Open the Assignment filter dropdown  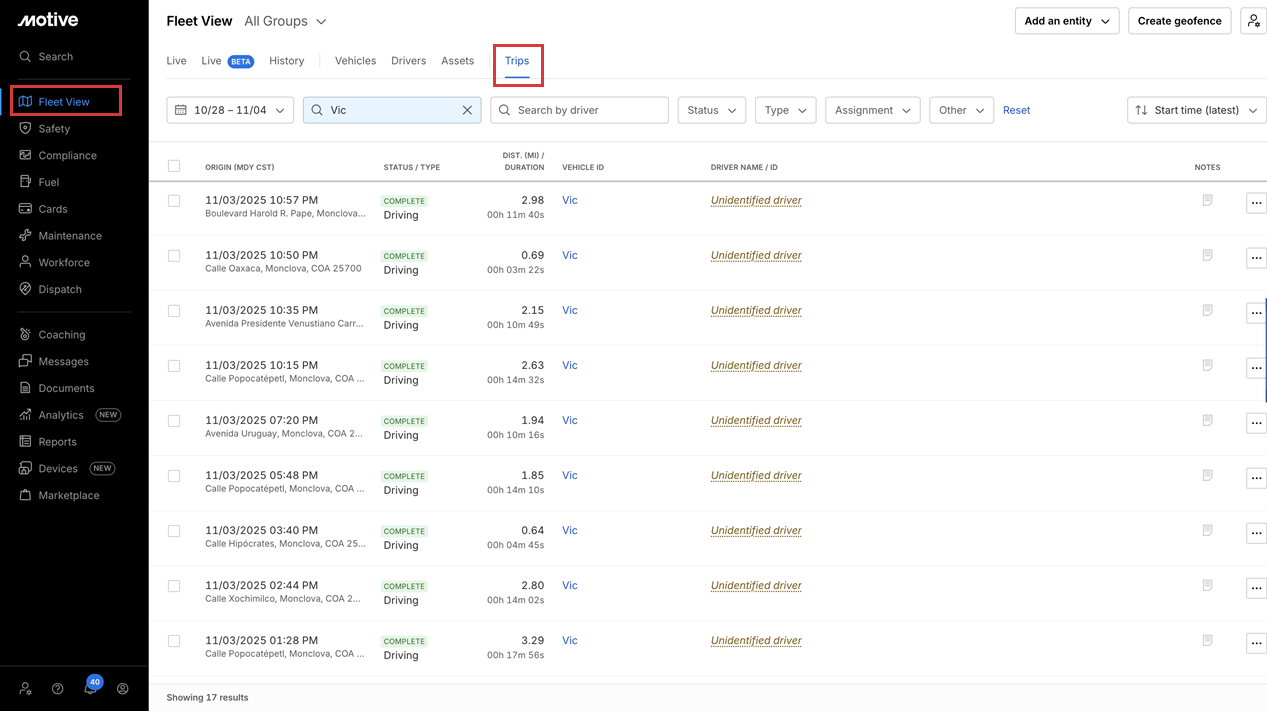(872, 110)
